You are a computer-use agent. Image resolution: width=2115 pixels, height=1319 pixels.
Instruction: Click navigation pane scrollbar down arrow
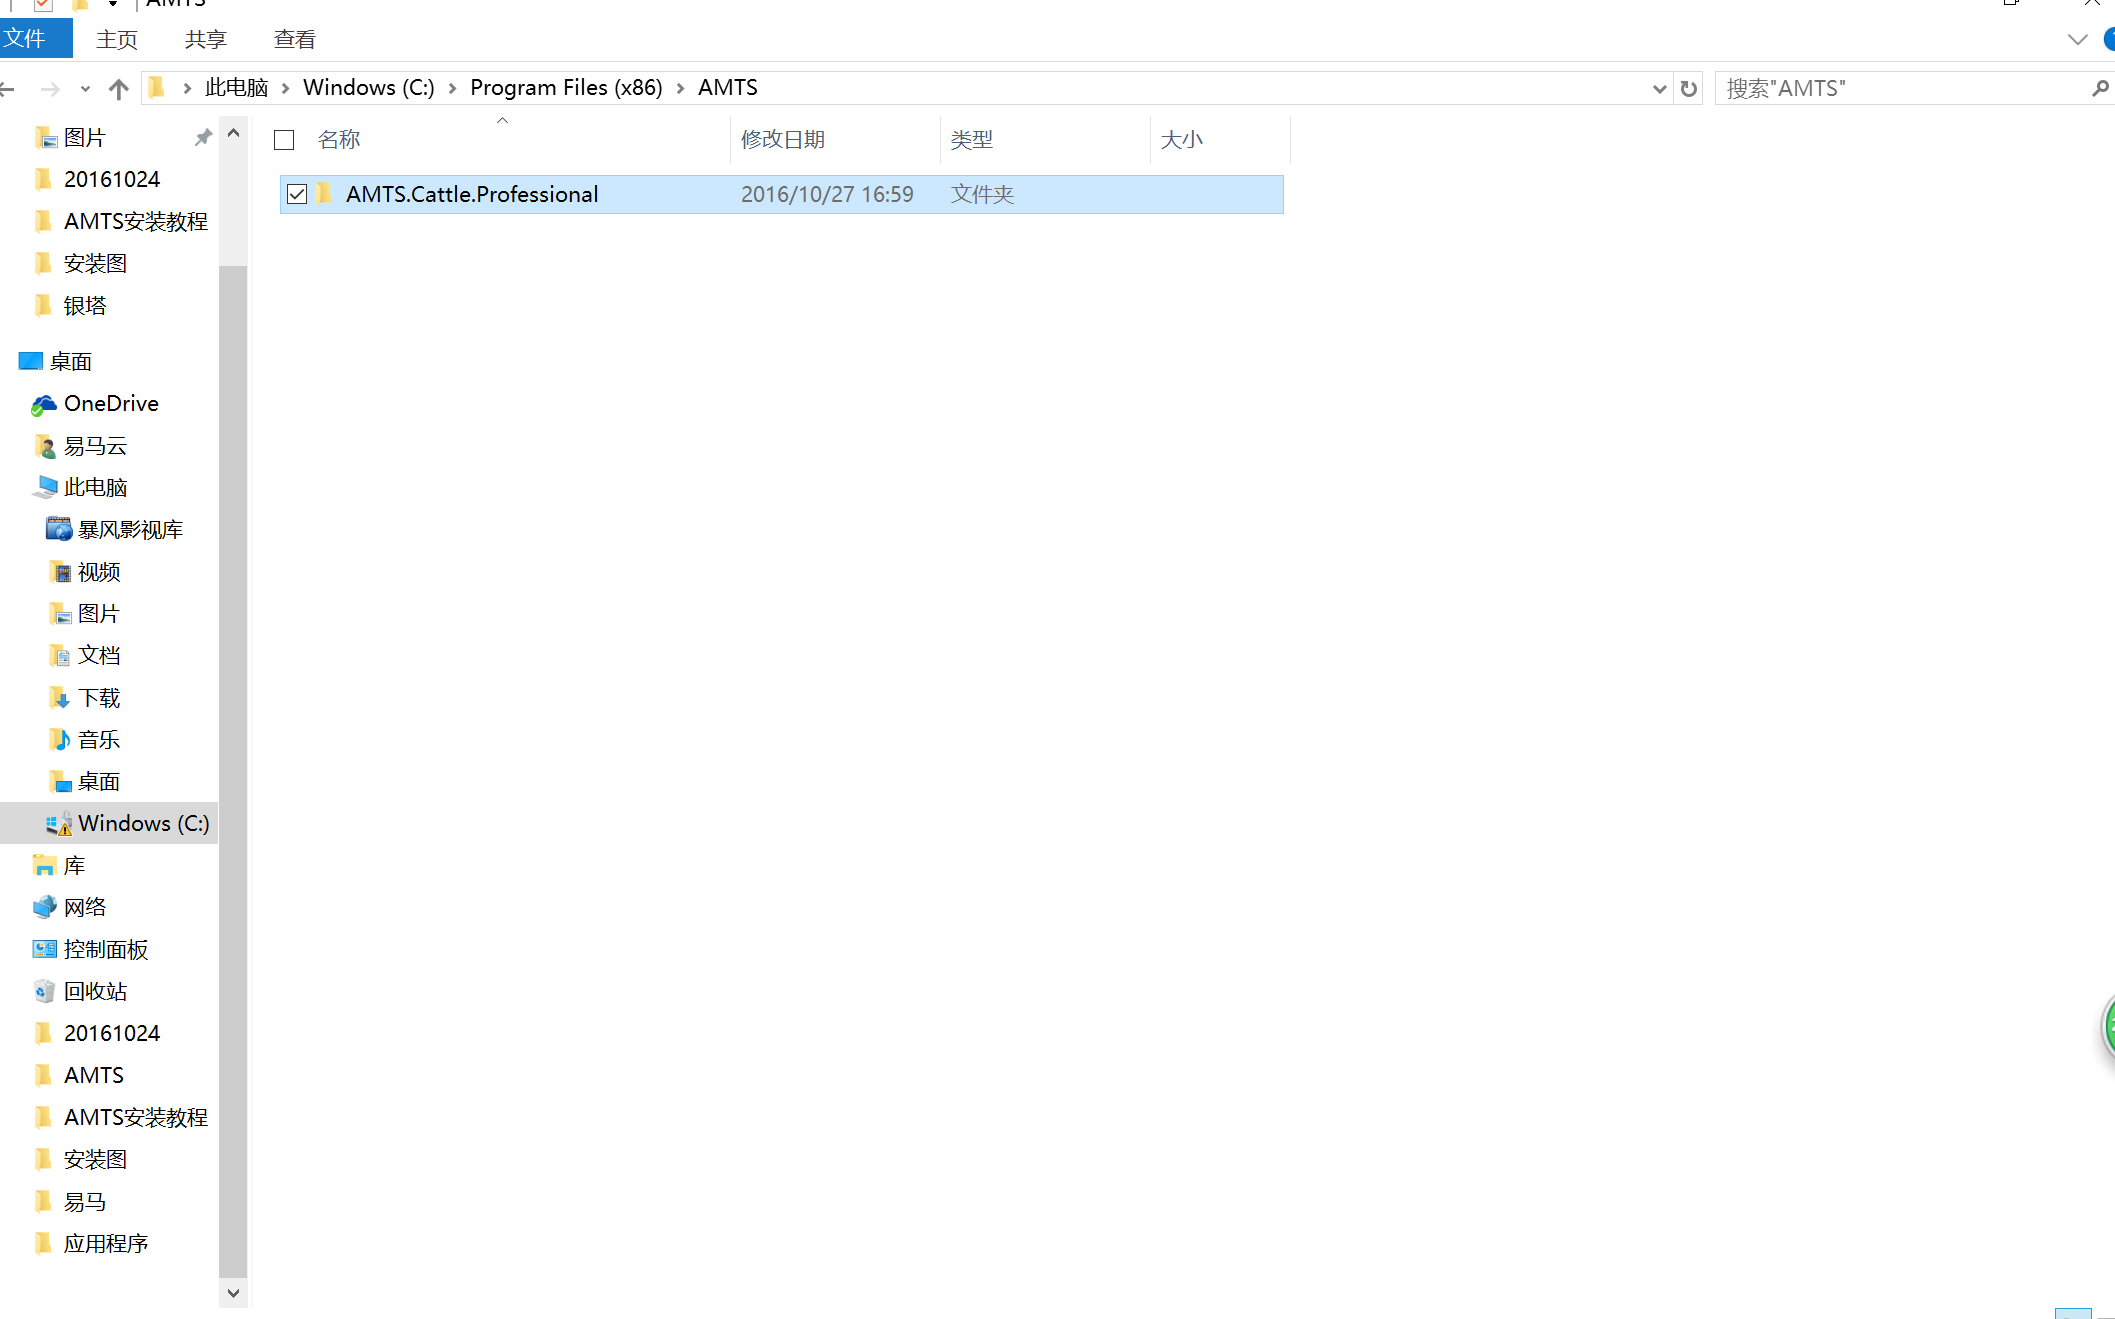[233, 1292]
